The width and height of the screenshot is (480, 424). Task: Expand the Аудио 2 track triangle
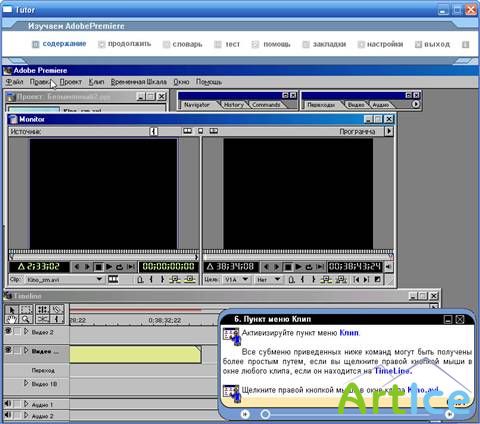point(26,416)
